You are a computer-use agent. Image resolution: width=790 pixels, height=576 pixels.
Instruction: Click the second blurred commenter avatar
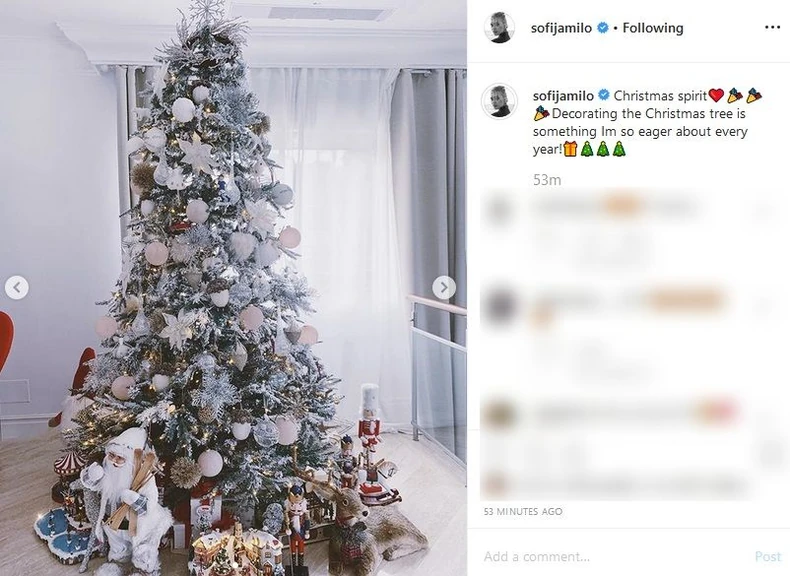tap(499, 305)
